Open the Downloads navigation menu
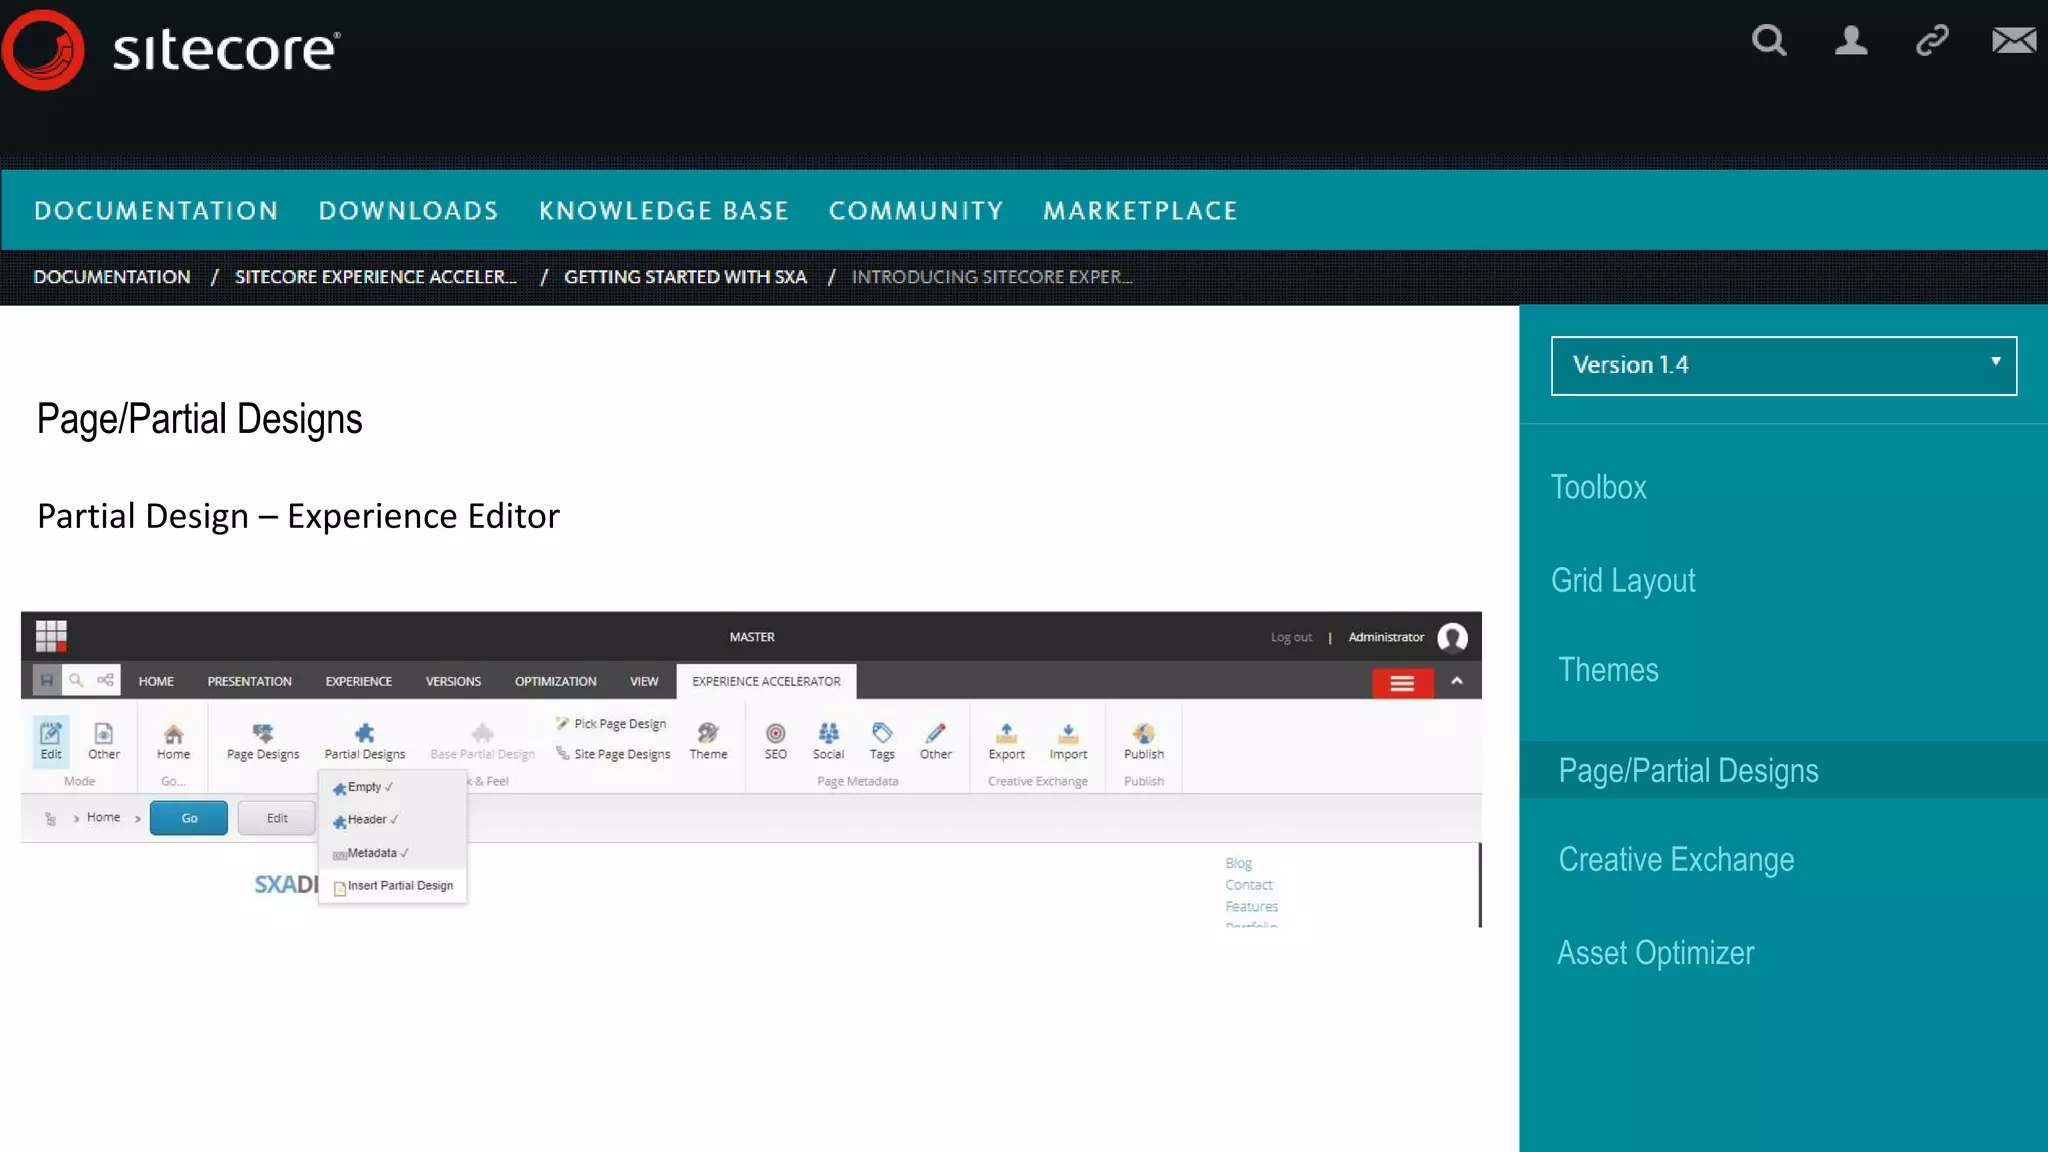Screen dimensions: 2048x1152 [408, 211]
